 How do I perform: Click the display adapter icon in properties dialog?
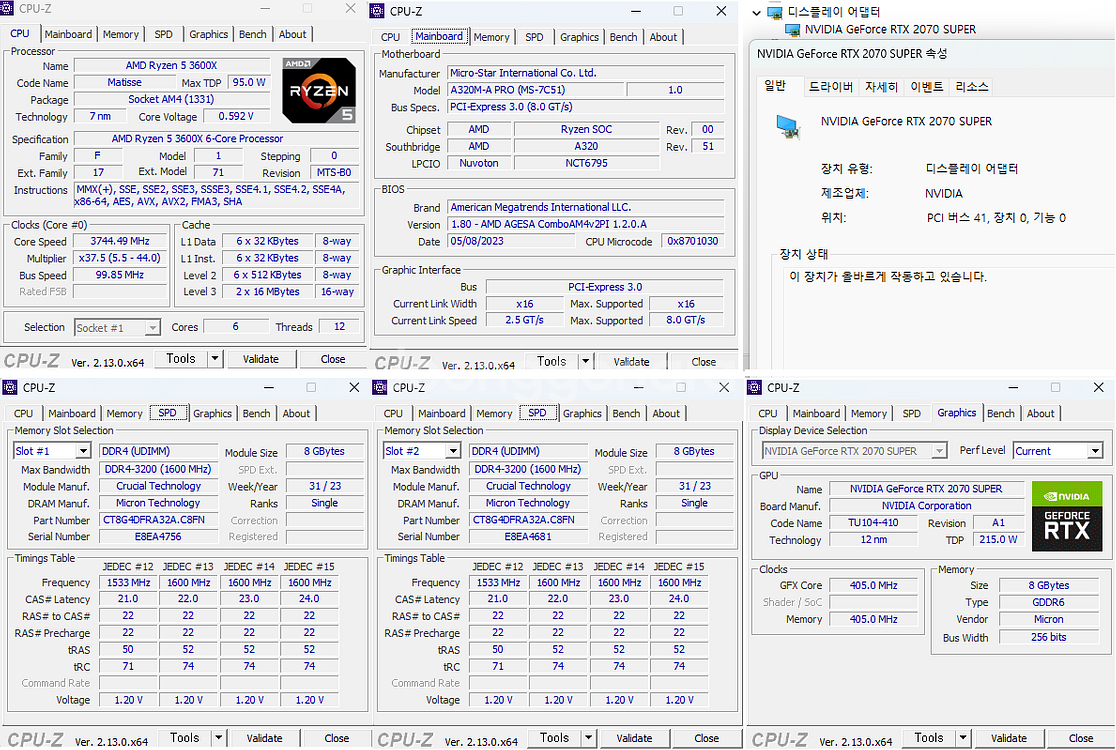coord(789,125)
